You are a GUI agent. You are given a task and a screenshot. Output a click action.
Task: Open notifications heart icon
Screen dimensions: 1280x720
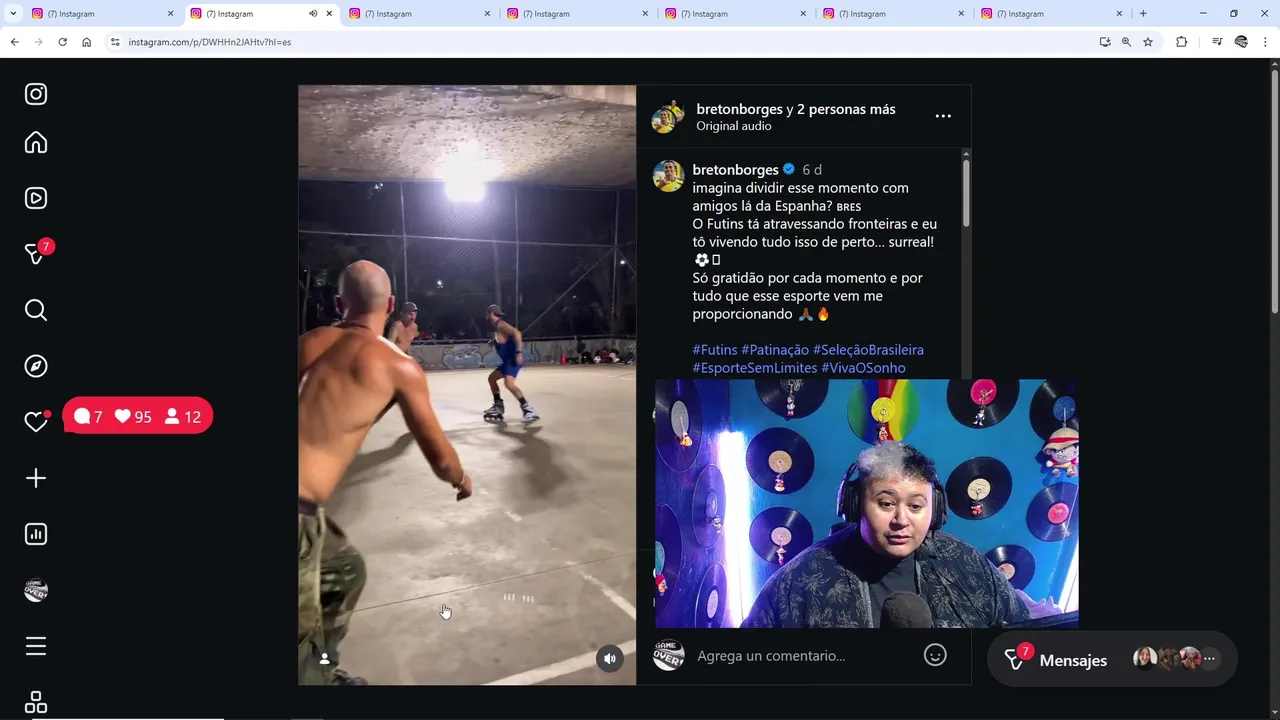coord(36,422)
